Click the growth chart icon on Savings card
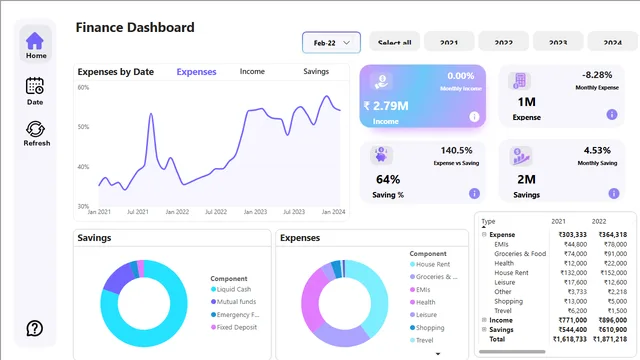 (521, 156)
